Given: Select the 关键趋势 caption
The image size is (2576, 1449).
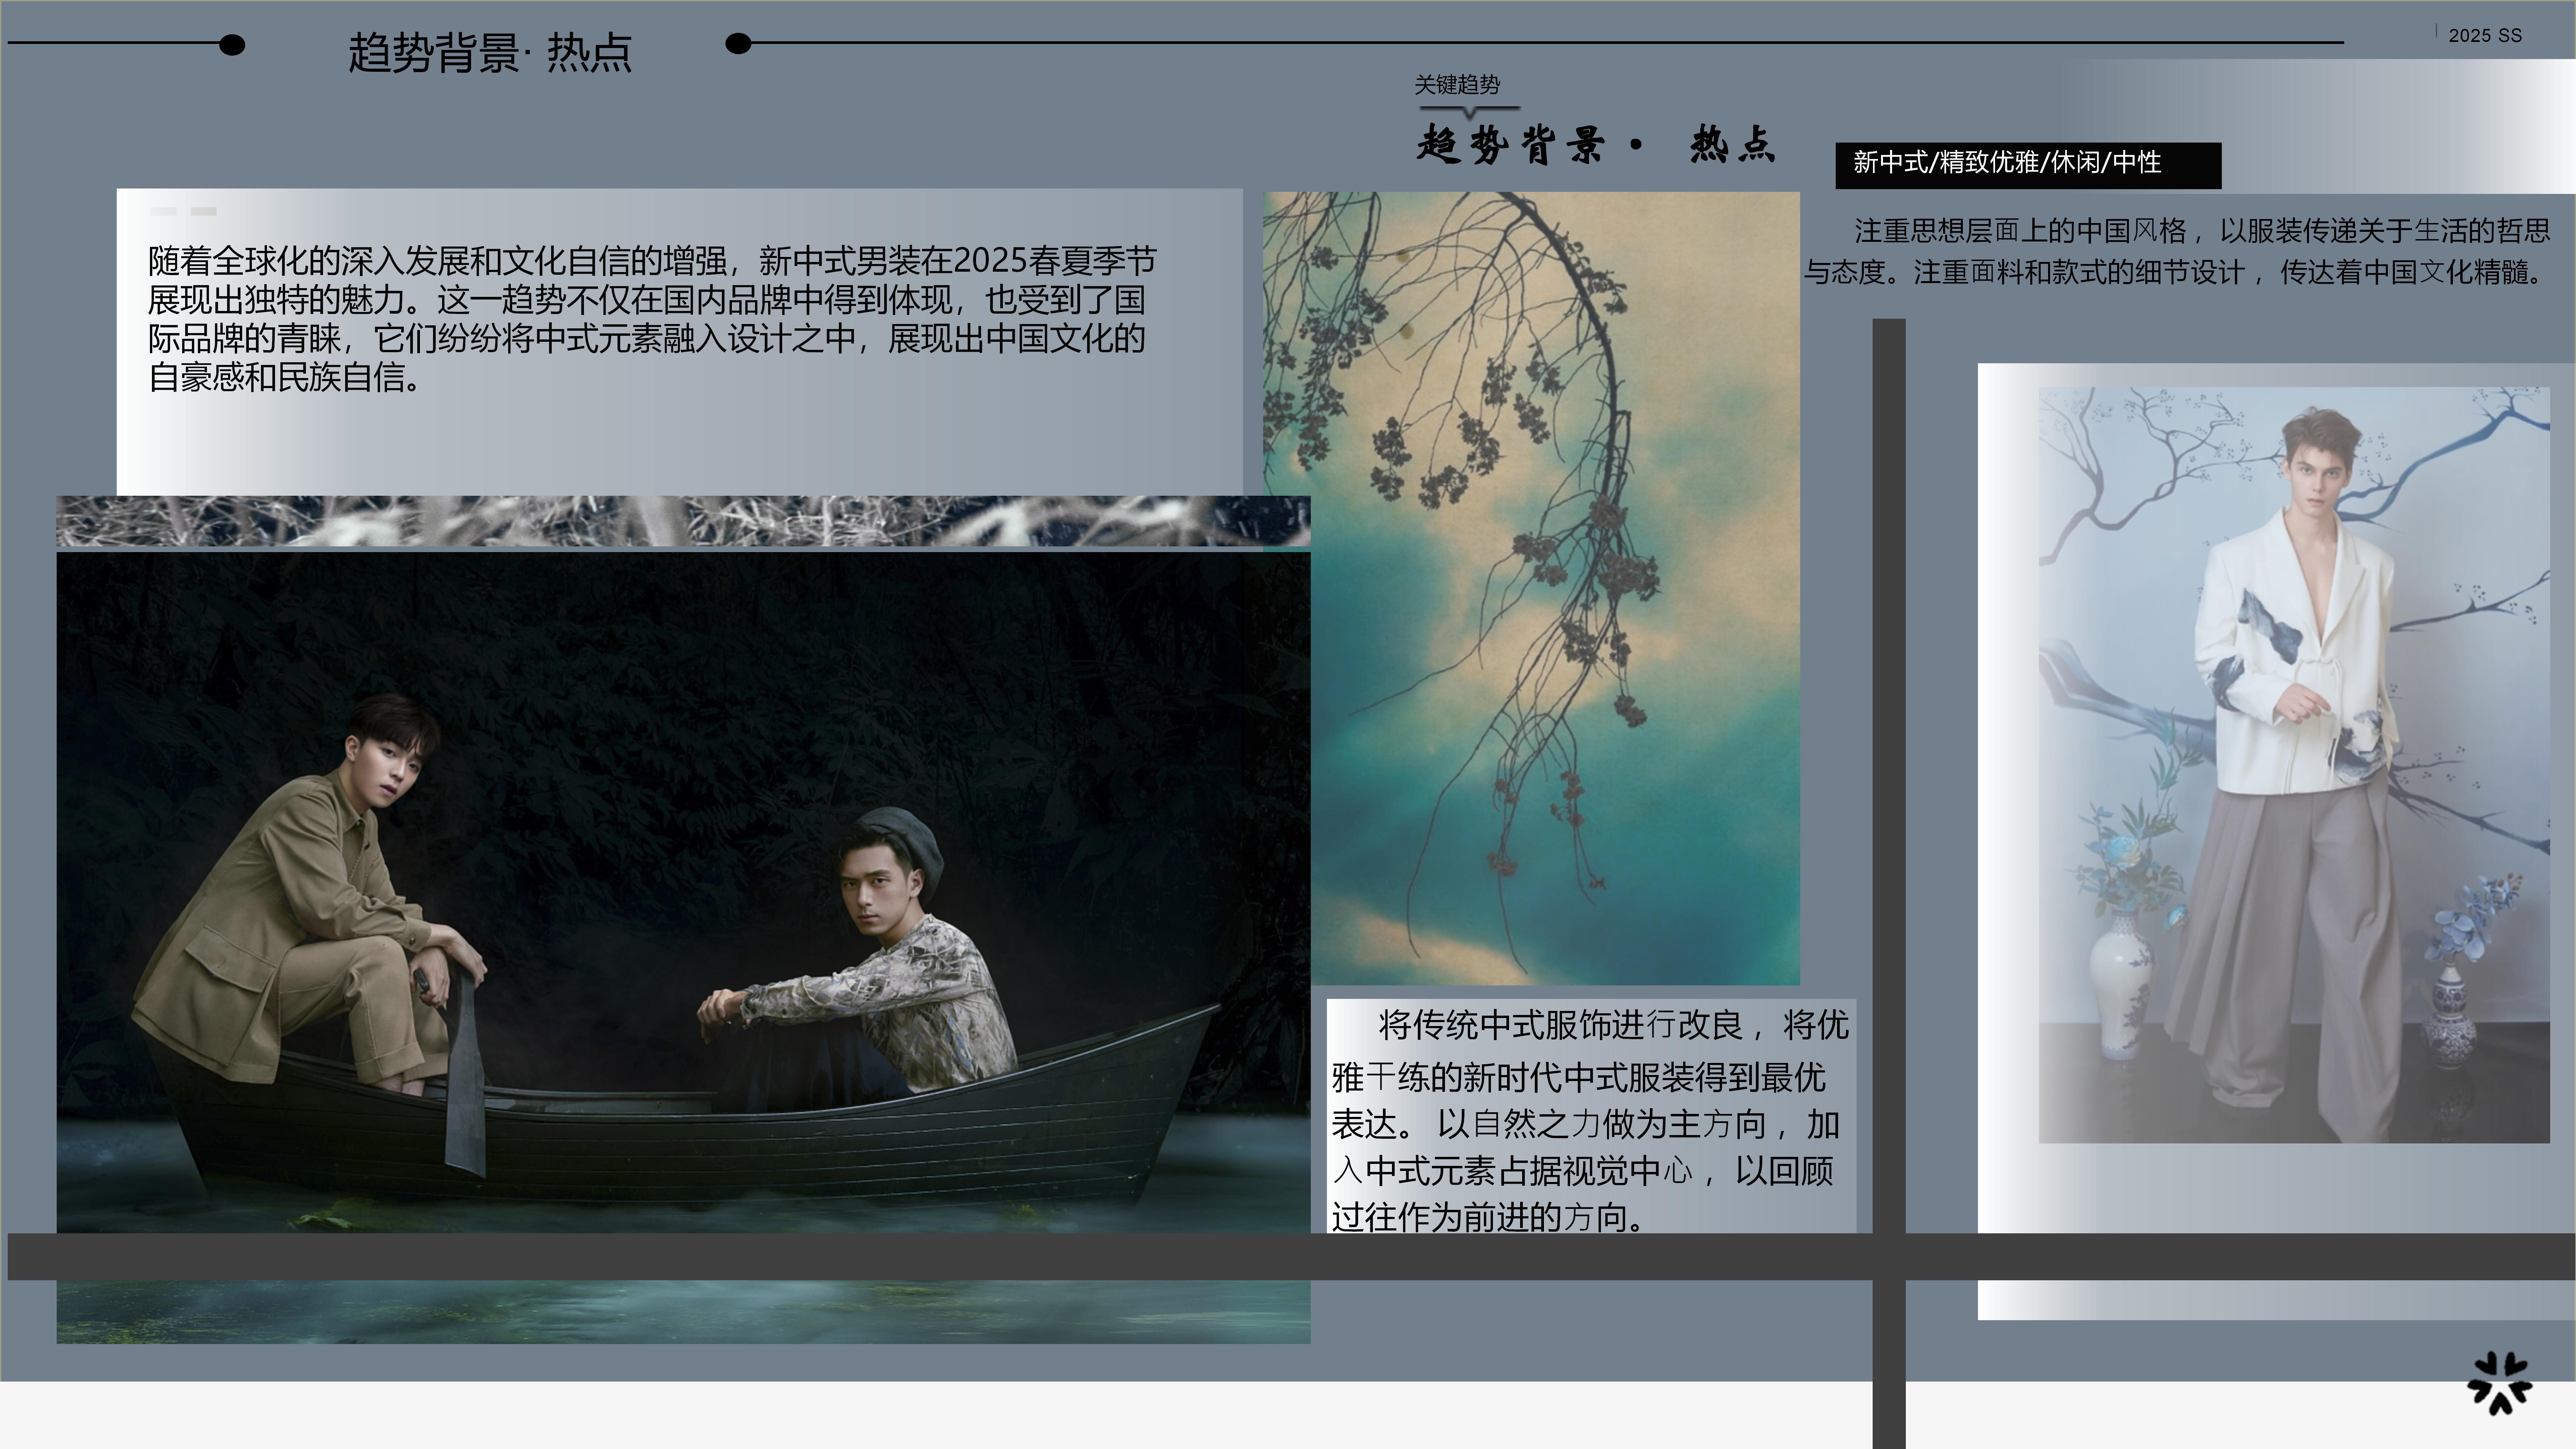Looking at the screenshot, I should pyautogui.click(x=1457, y=85).
